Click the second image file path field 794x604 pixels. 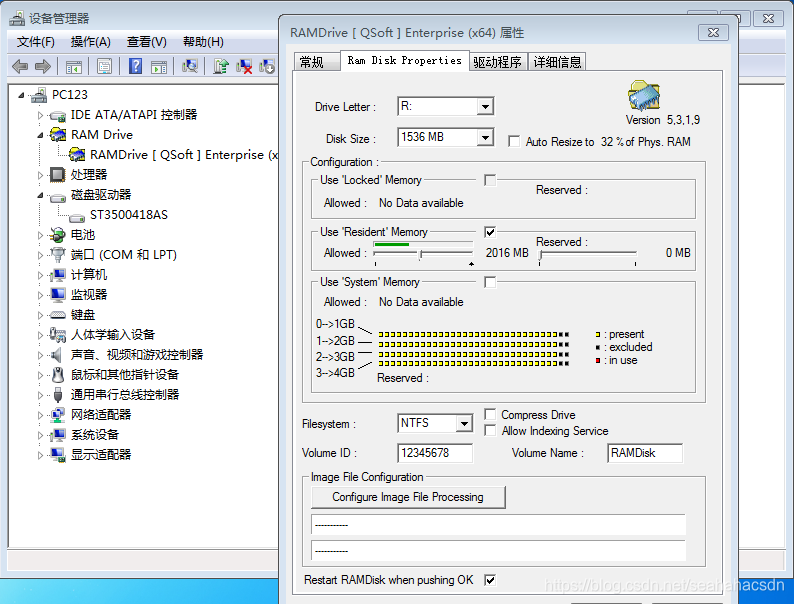[x=498, y=550]
